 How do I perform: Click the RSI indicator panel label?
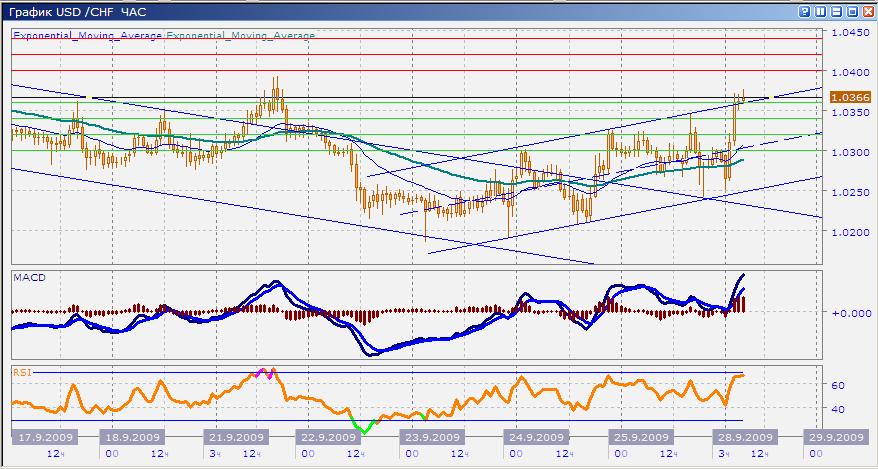click(x=21, y=371)
